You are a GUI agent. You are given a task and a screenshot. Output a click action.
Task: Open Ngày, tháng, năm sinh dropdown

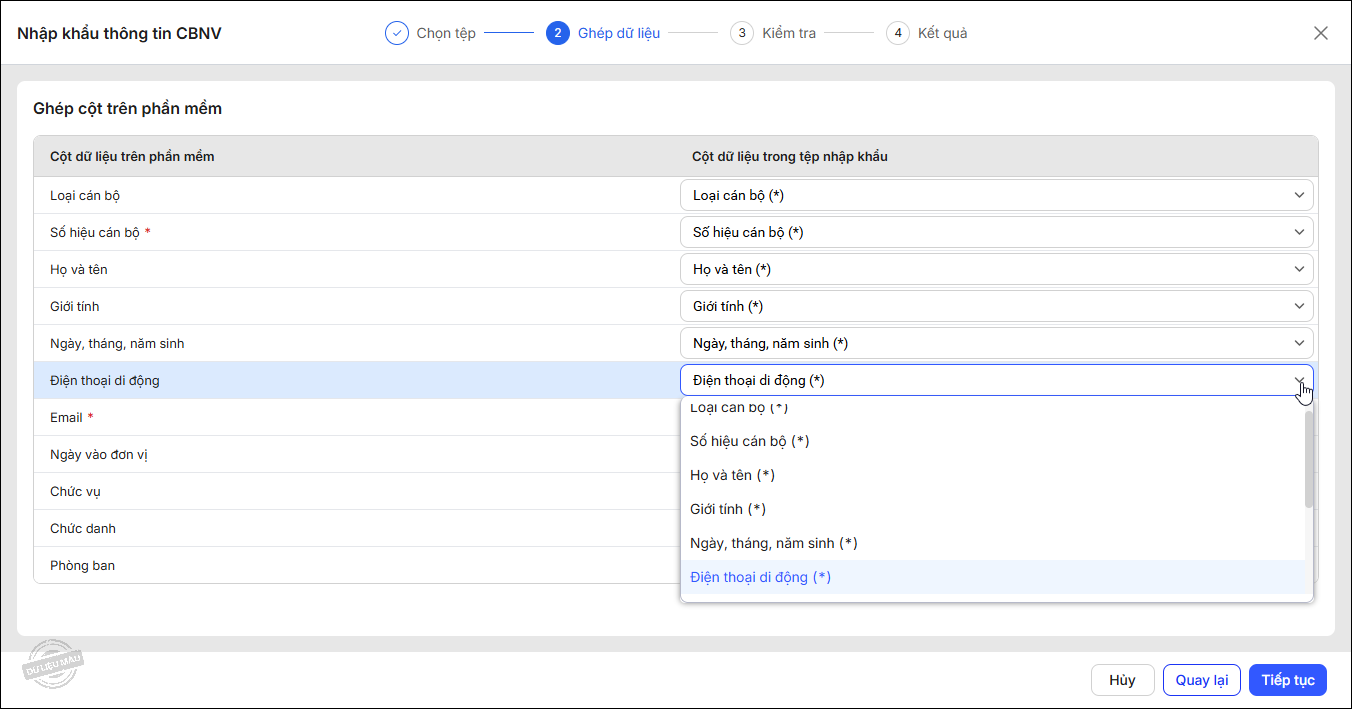[x=1299, y=344]
